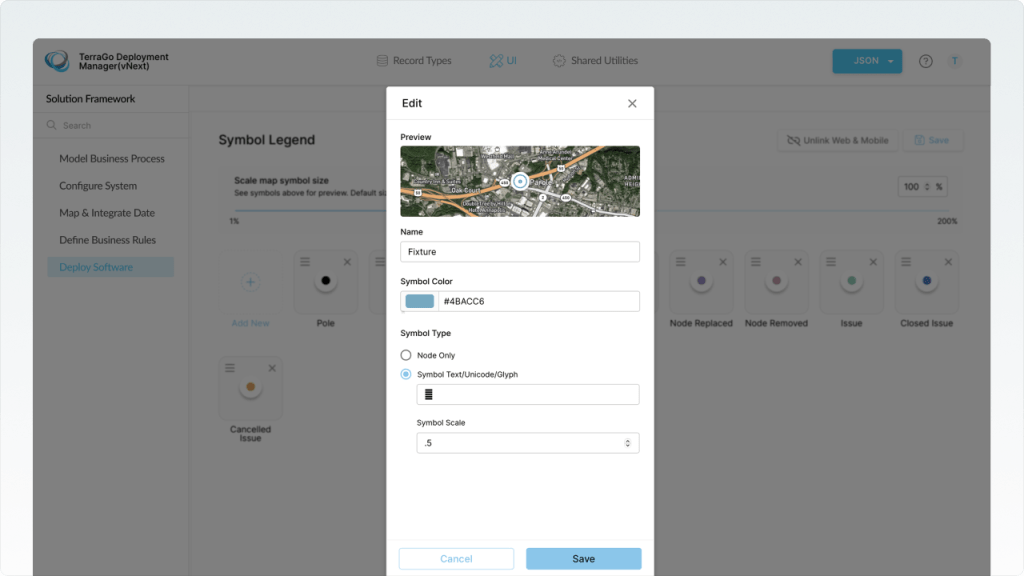
Task: Adjust the Symbol Scale stepper arrows
Action: pos(627,443)
